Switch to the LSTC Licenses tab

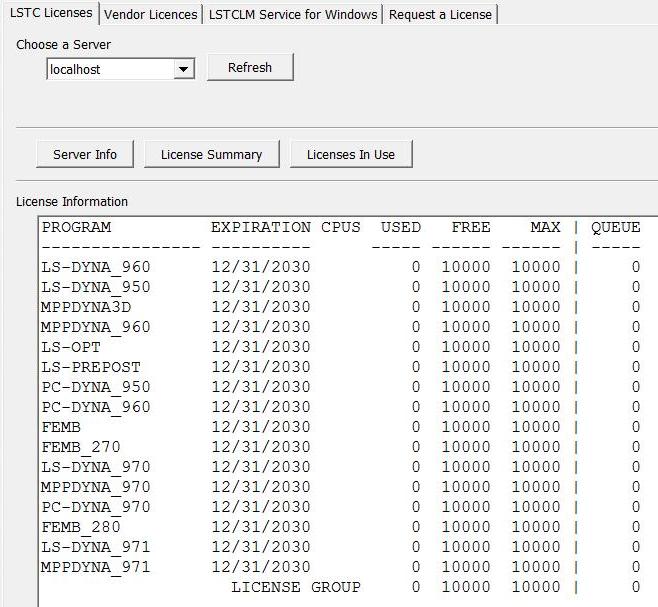point(50,14)
